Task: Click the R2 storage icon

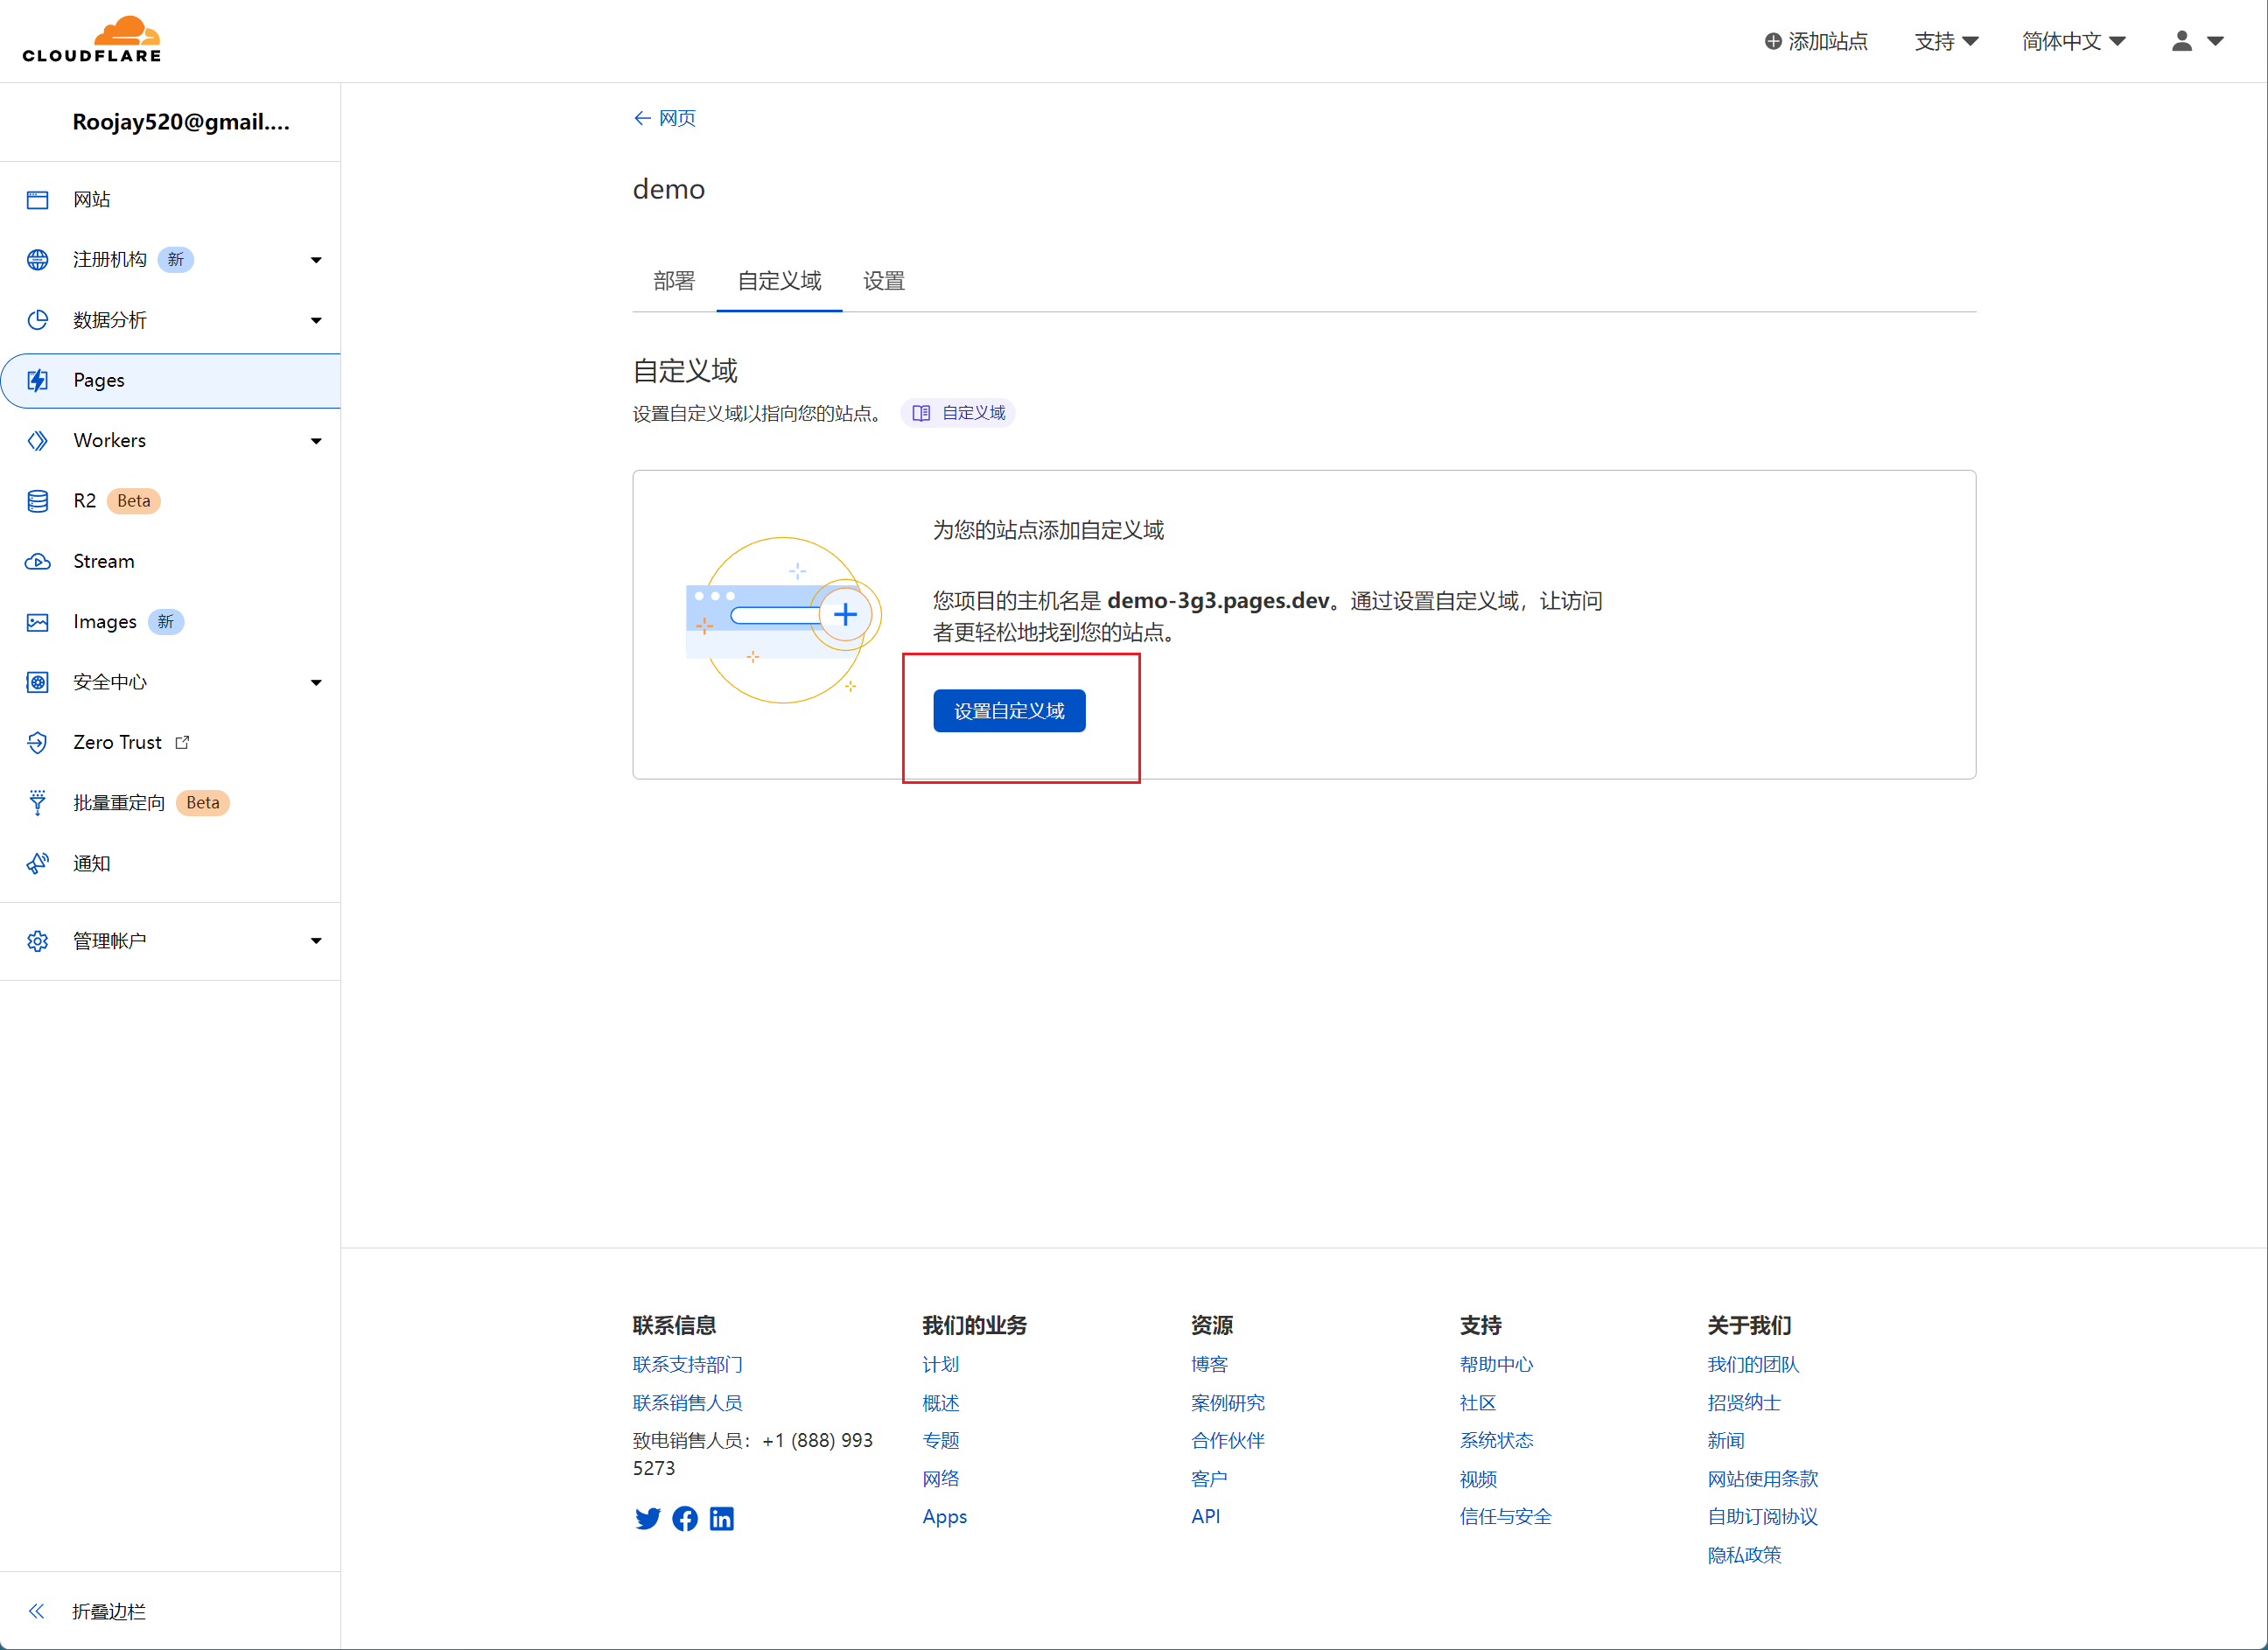Action: [38, 501]
